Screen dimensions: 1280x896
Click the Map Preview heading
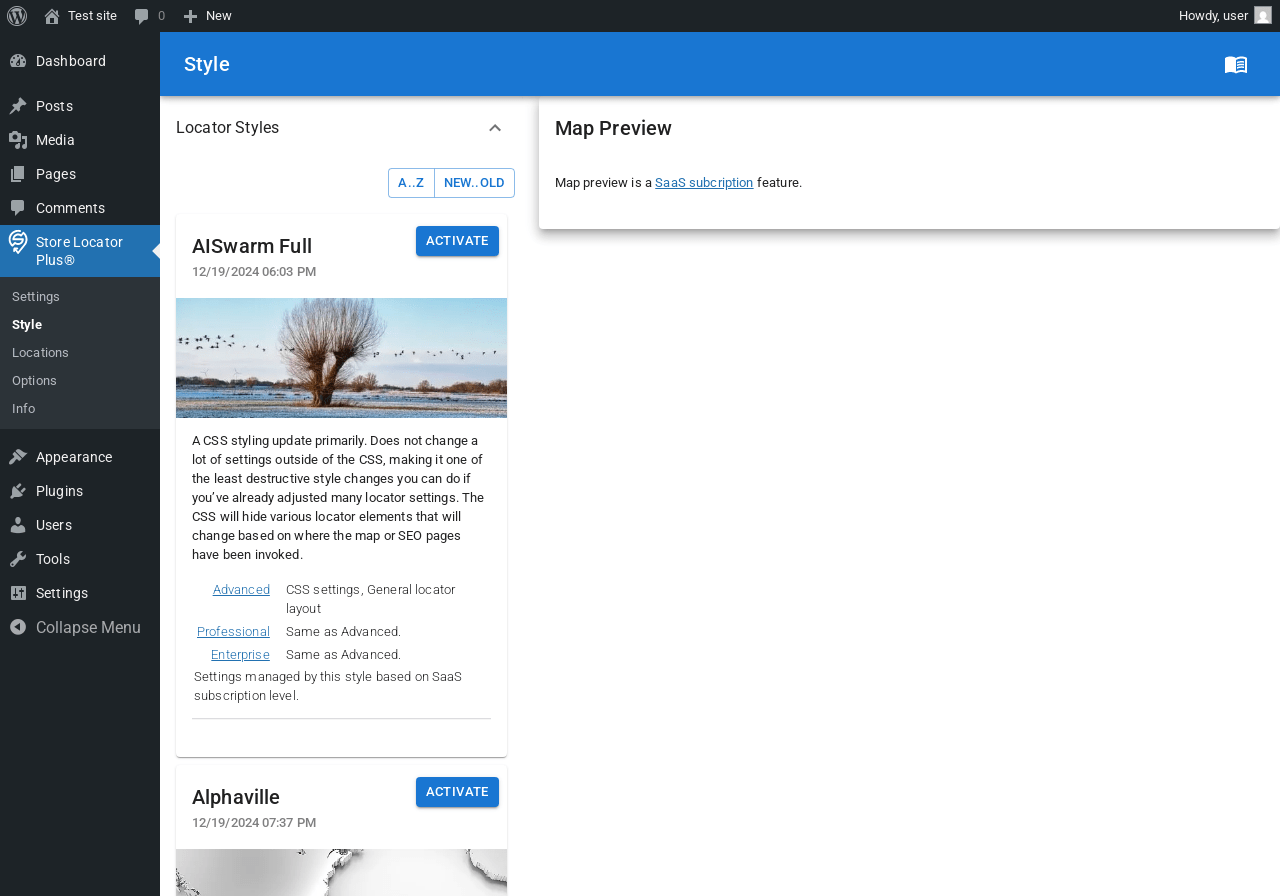(613, 128)
